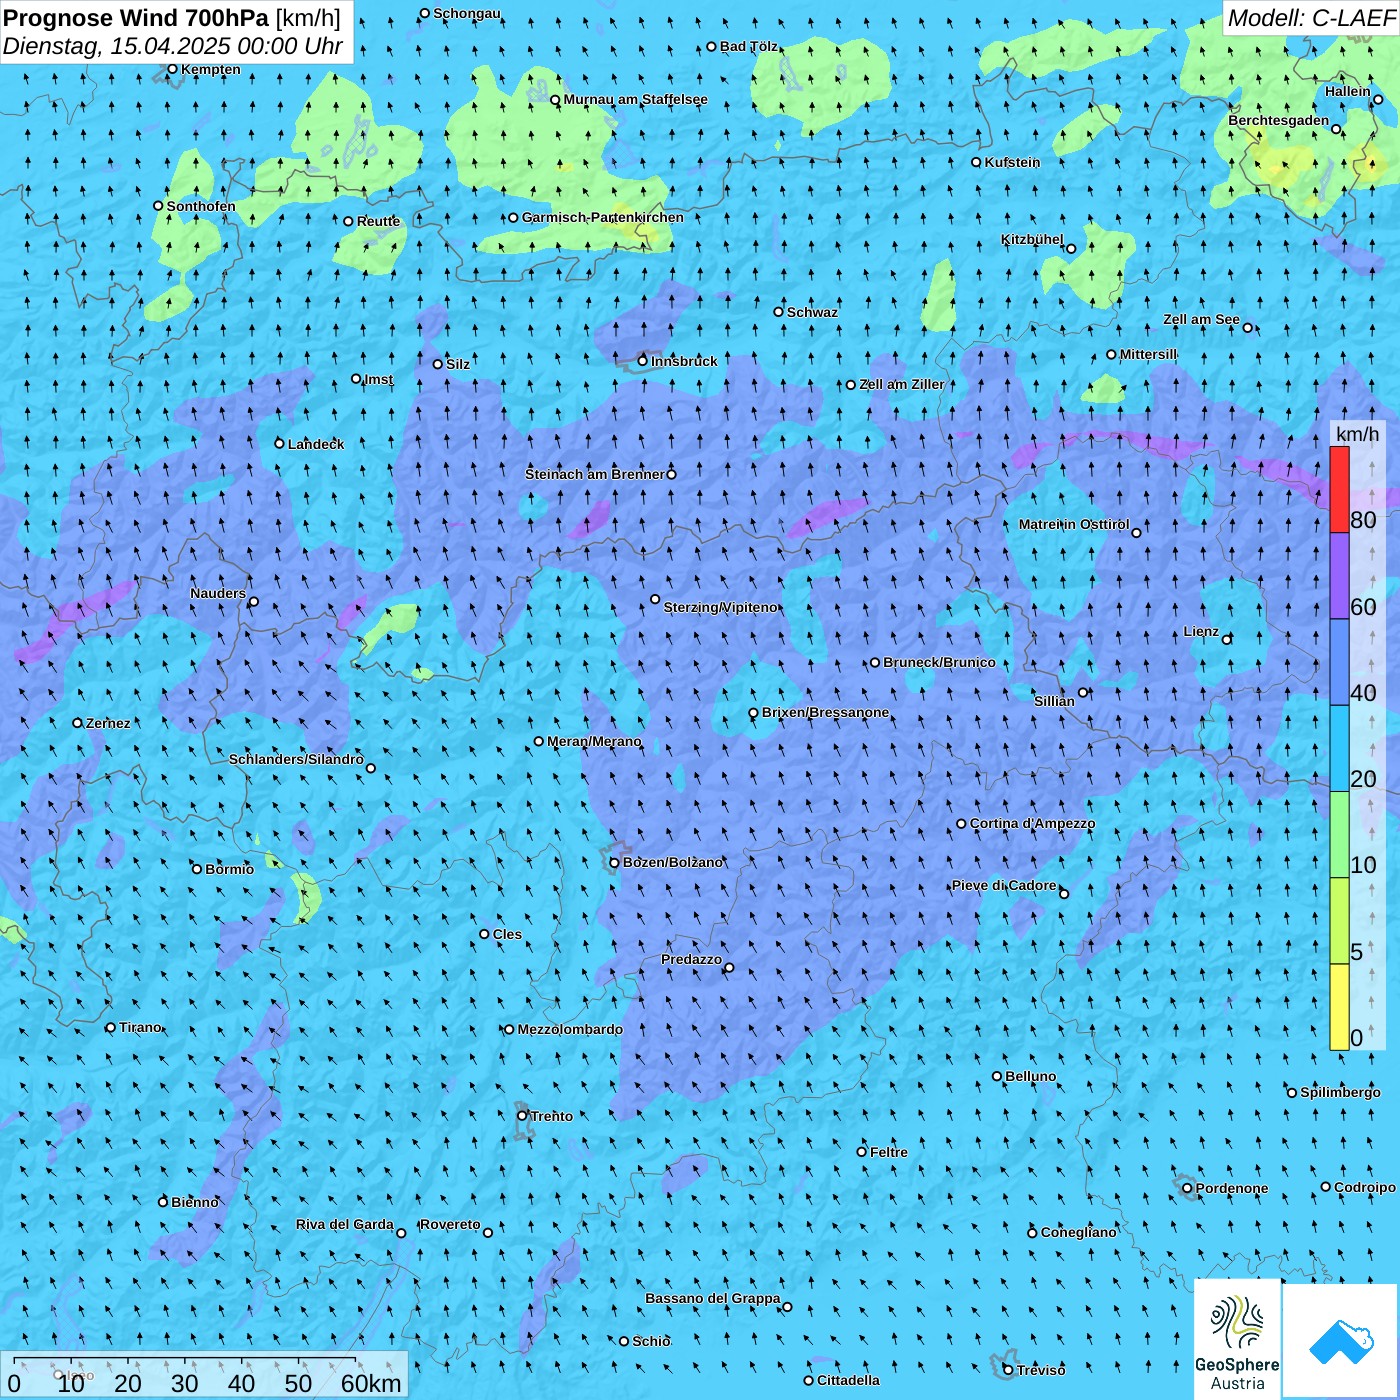Click the Steinach am Brenner label
1400x1400 pixels.
pos(594,474)
